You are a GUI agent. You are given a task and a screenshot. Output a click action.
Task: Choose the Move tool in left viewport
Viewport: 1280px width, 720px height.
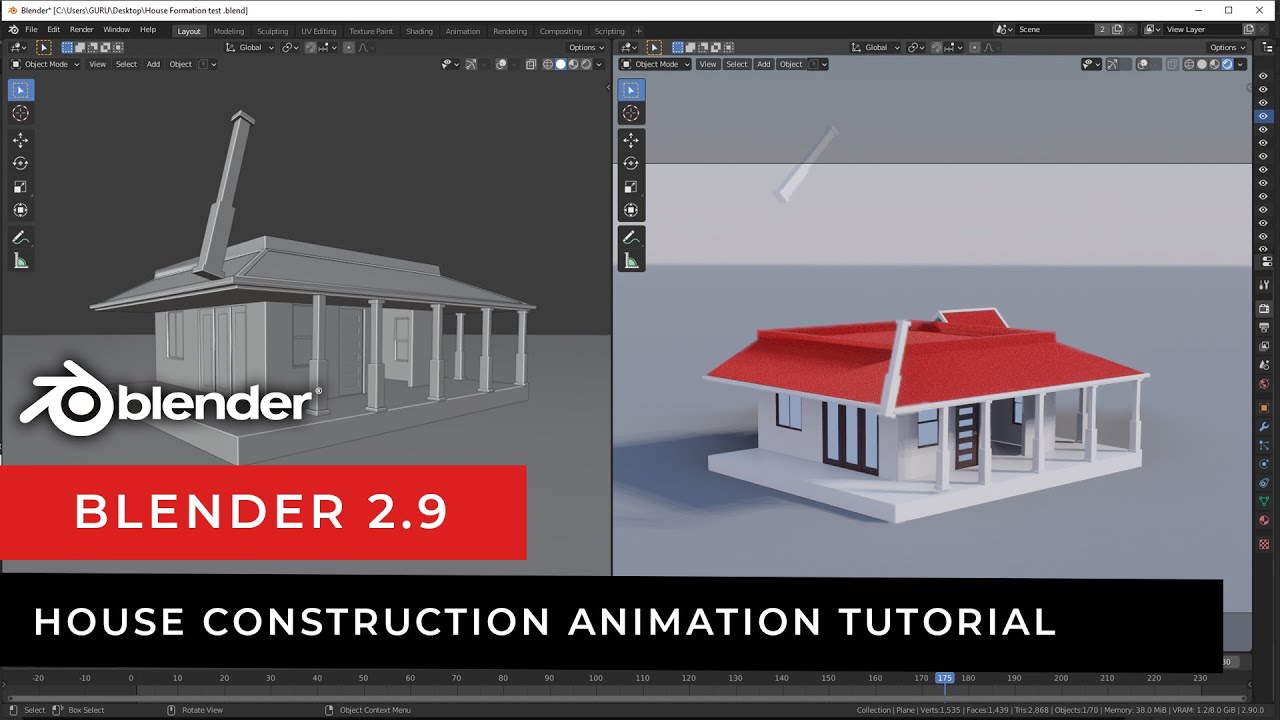(x=20, y=140)
